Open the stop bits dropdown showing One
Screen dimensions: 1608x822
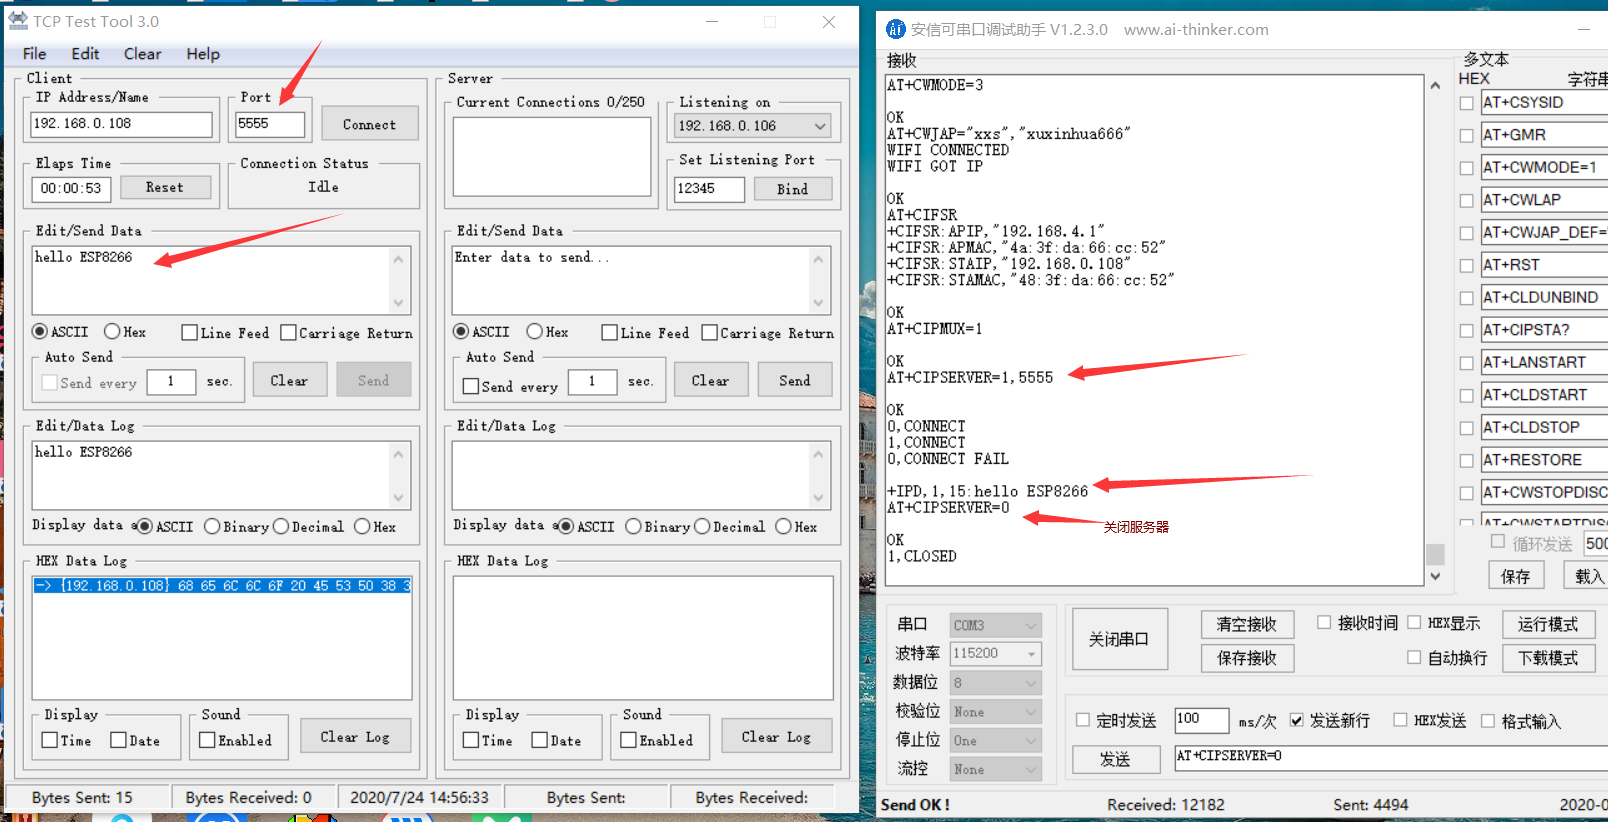click(995, 741)
